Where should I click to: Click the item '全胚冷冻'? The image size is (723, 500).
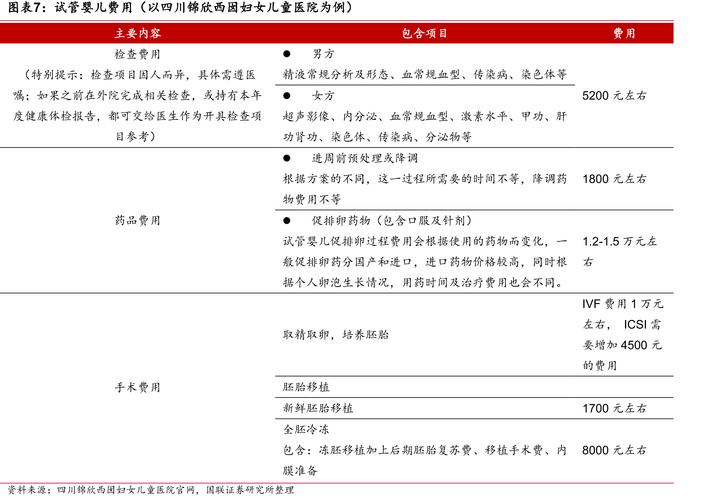click(306, 429)
